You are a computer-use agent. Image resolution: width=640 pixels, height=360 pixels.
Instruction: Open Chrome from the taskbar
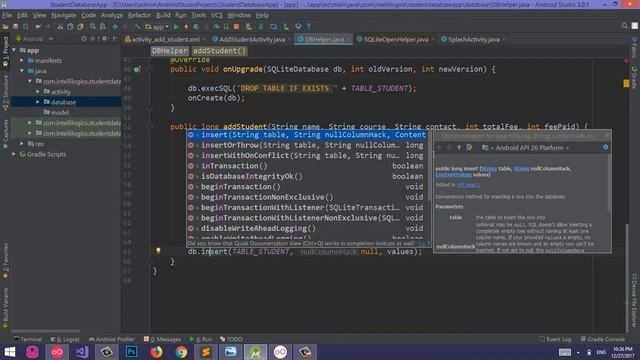pyautogui.click(x=181, y=351)
